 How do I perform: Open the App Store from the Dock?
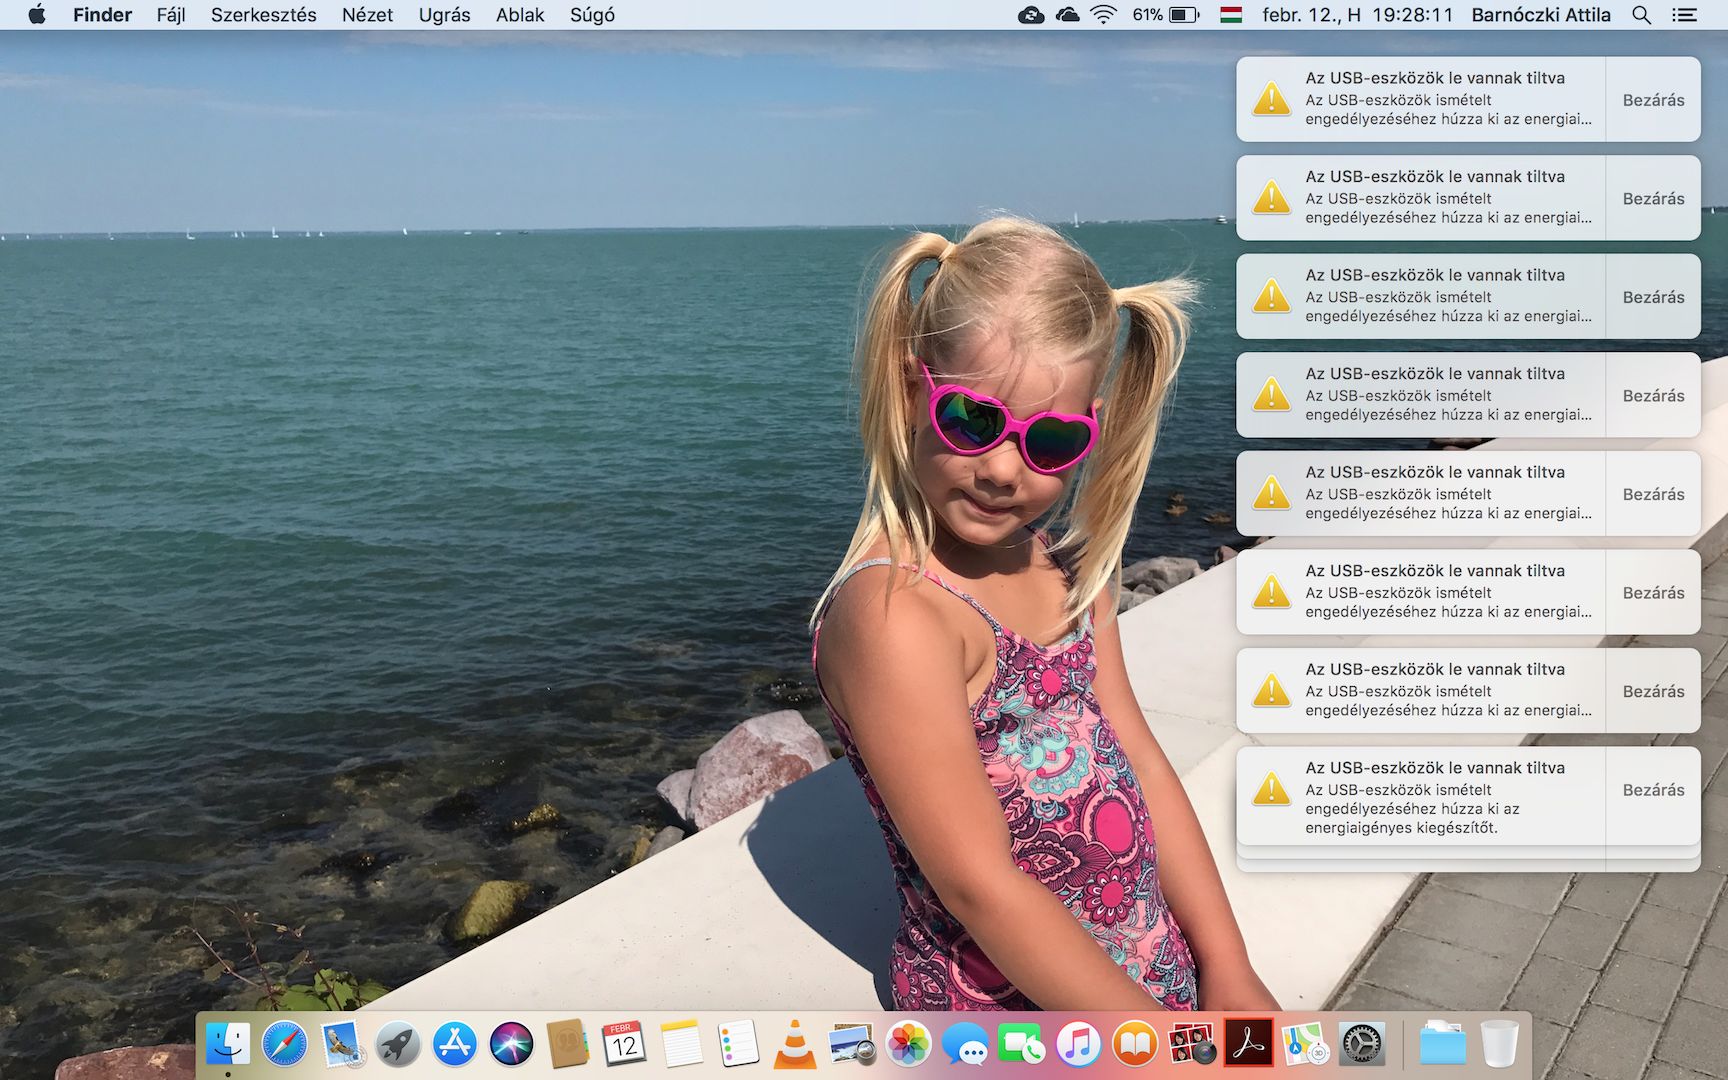pos(455,1044)
